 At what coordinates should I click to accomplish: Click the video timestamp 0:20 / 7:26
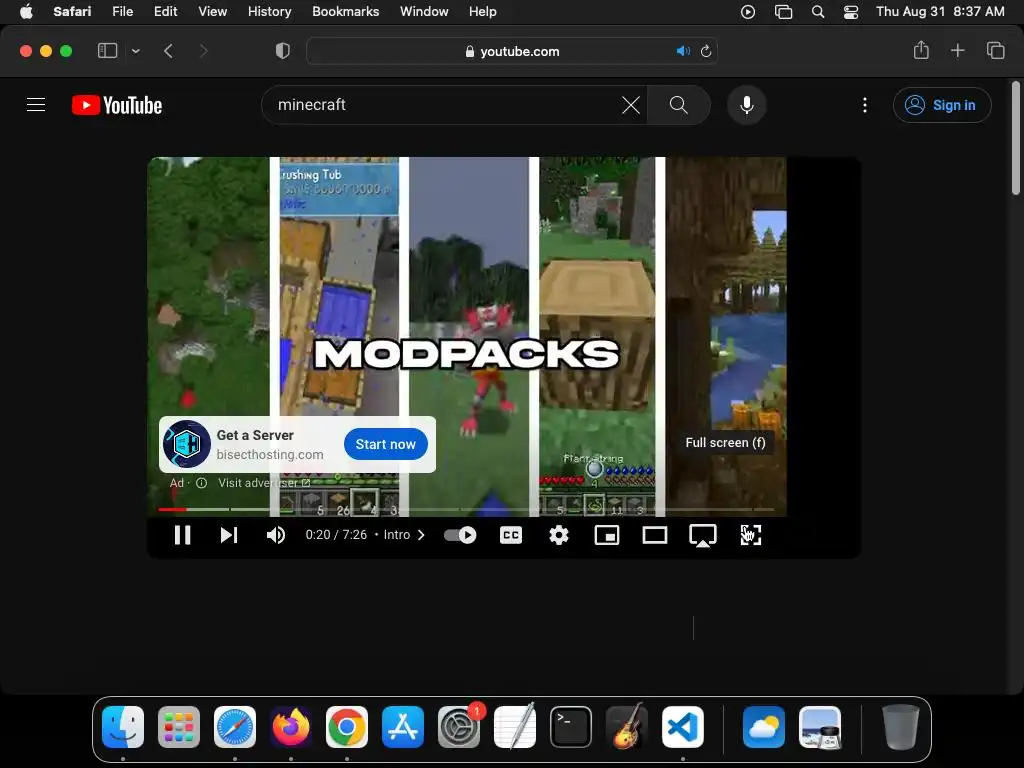[x=336, y=535]
